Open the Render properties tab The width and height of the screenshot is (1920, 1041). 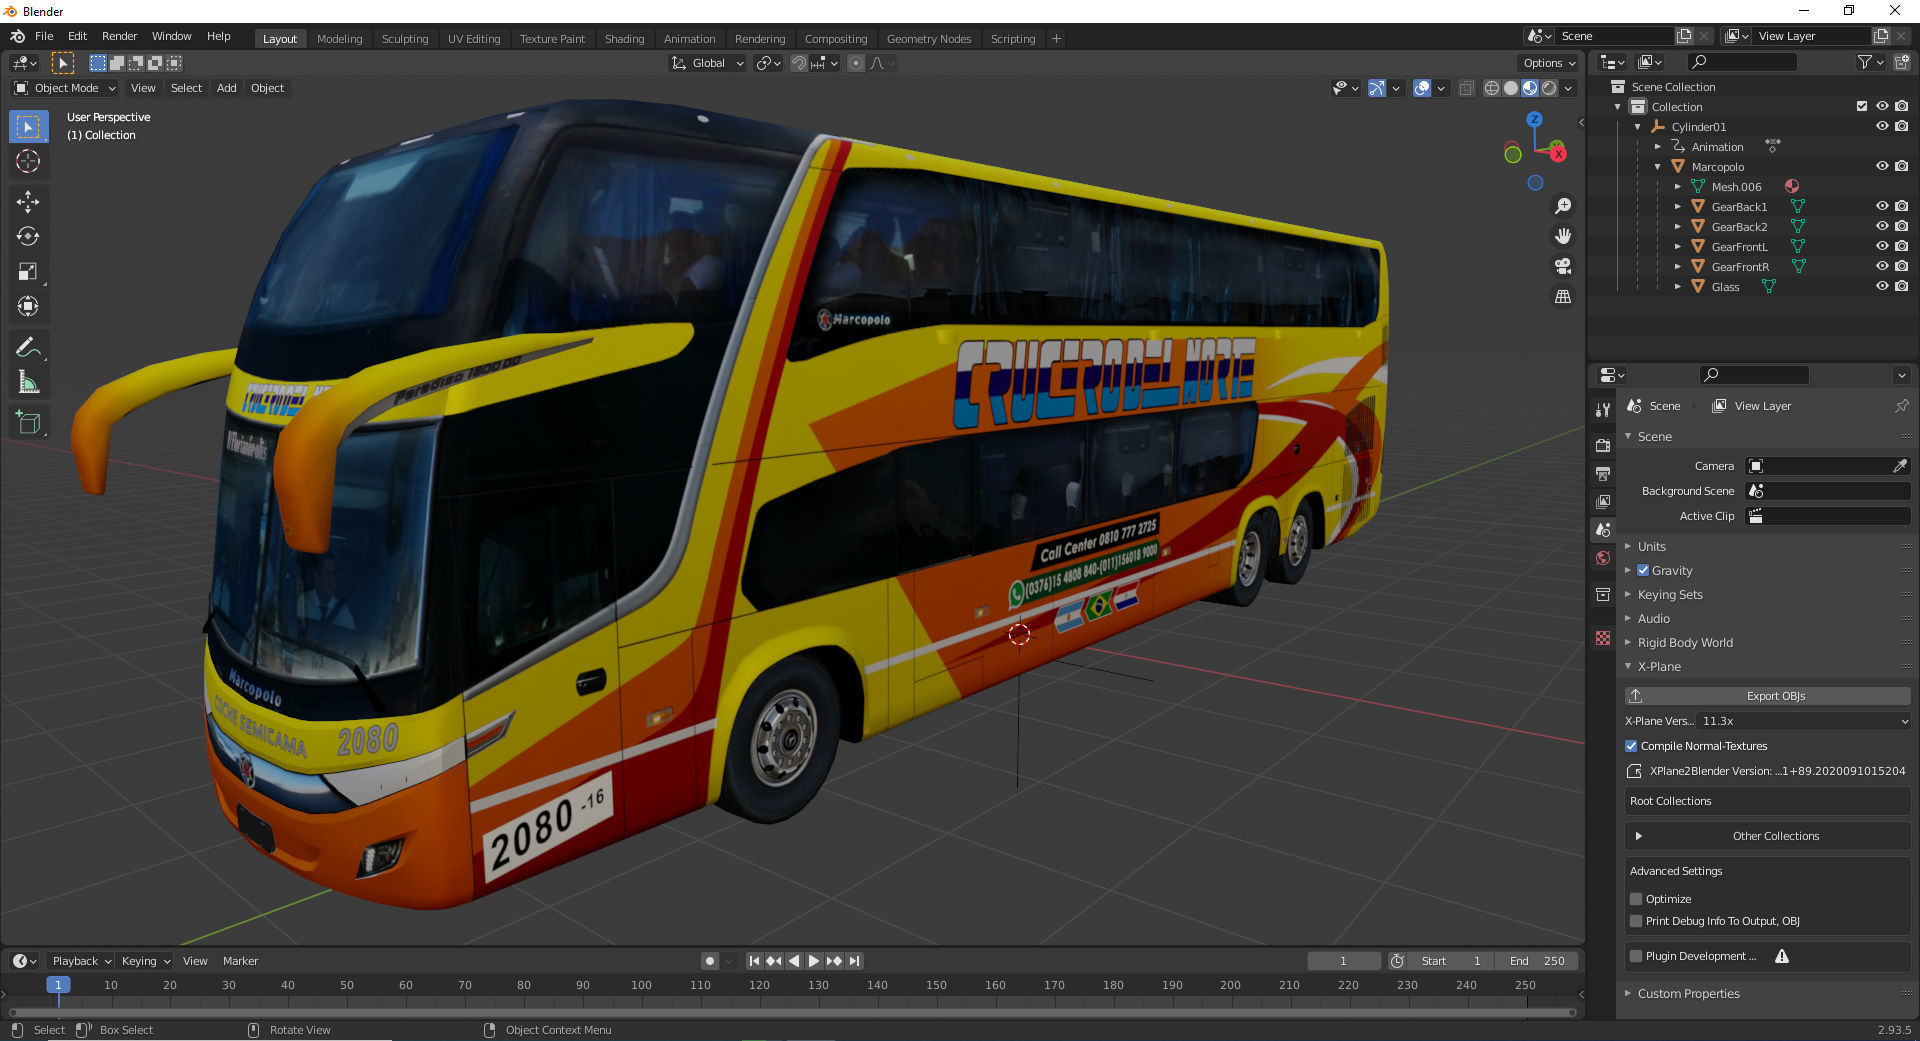tap(1603, 445)
